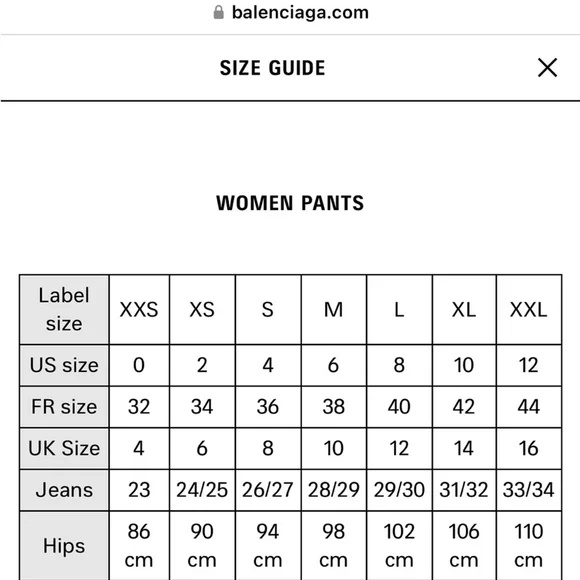
Task: Click the SIZE GUIDE title
Action: [x=273, y=68]
